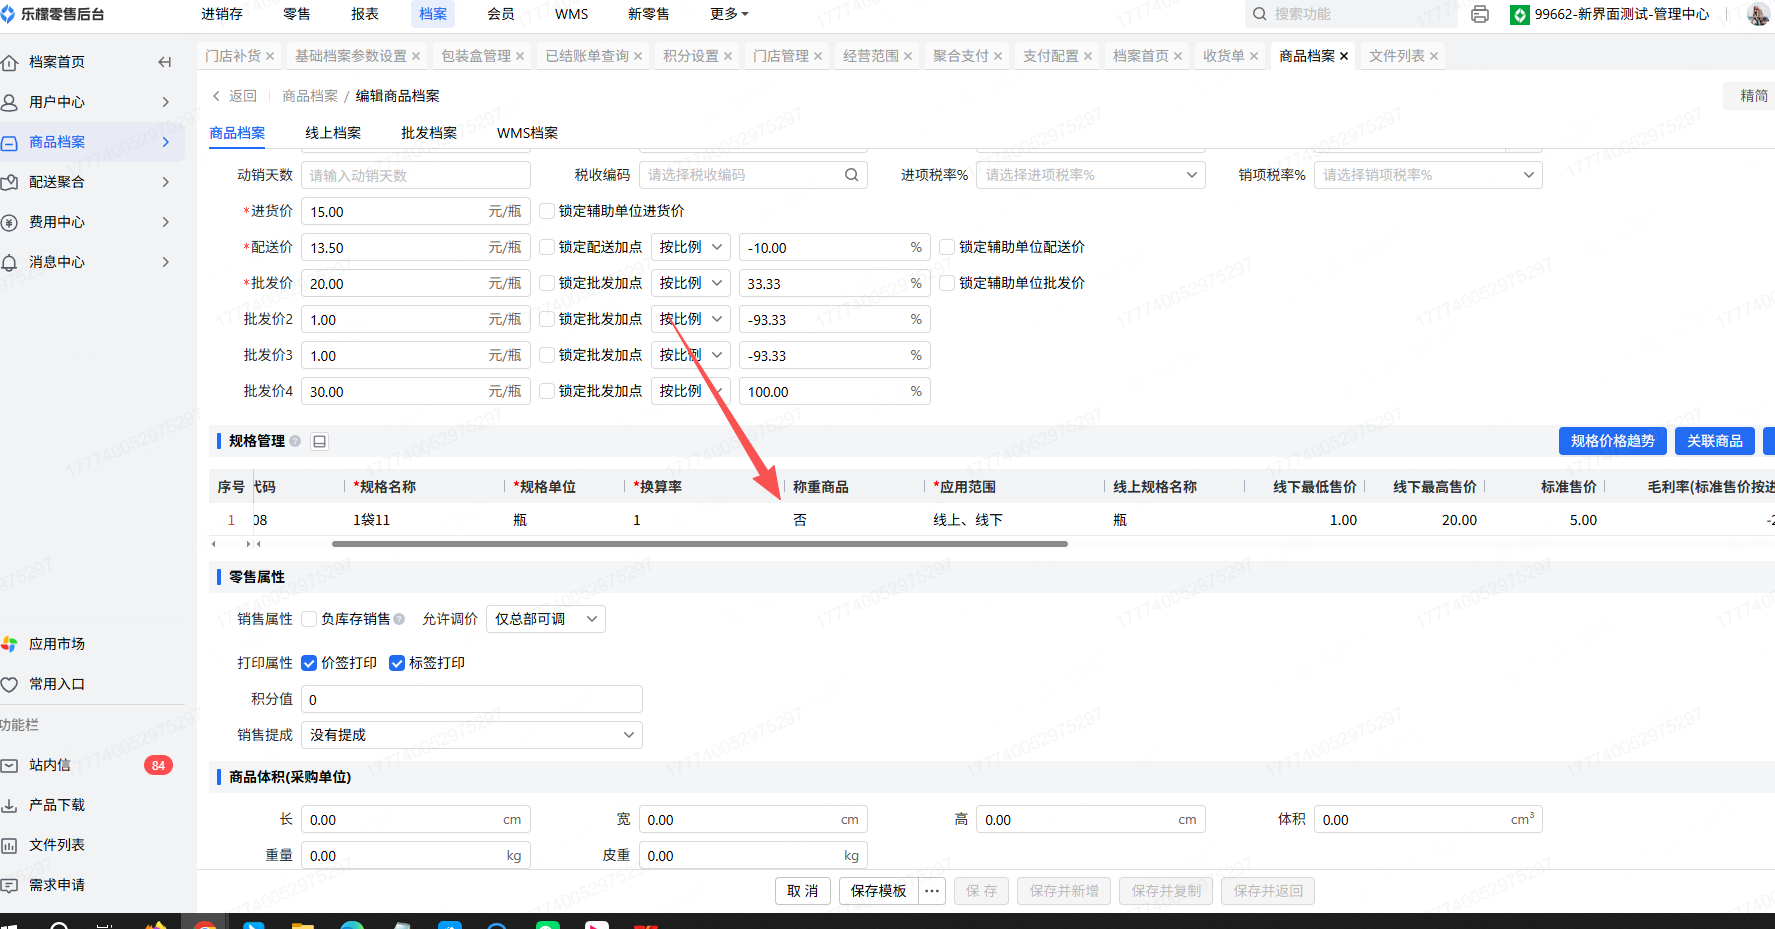Click the 费用中心 coin icon in sidebar
The width and height of the screenshot is (1775, 929).
tap(10, 222)
